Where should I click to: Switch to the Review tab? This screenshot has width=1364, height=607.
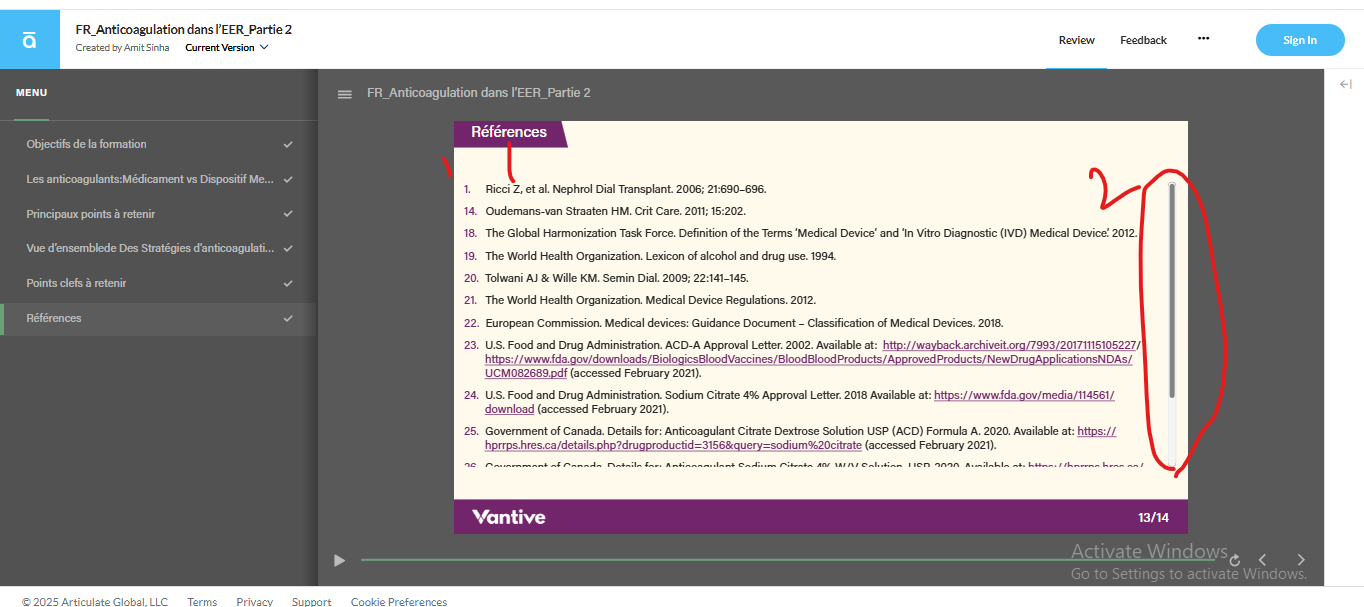[1077, 40]
